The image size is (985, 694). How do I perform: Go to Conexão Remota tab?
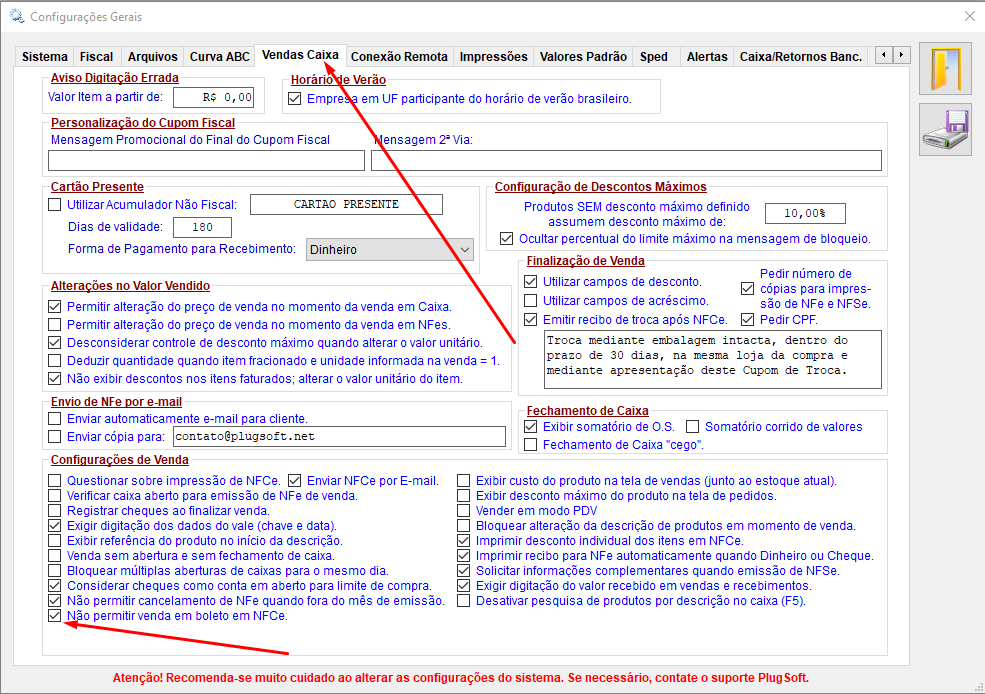click(x=399, y=57)
